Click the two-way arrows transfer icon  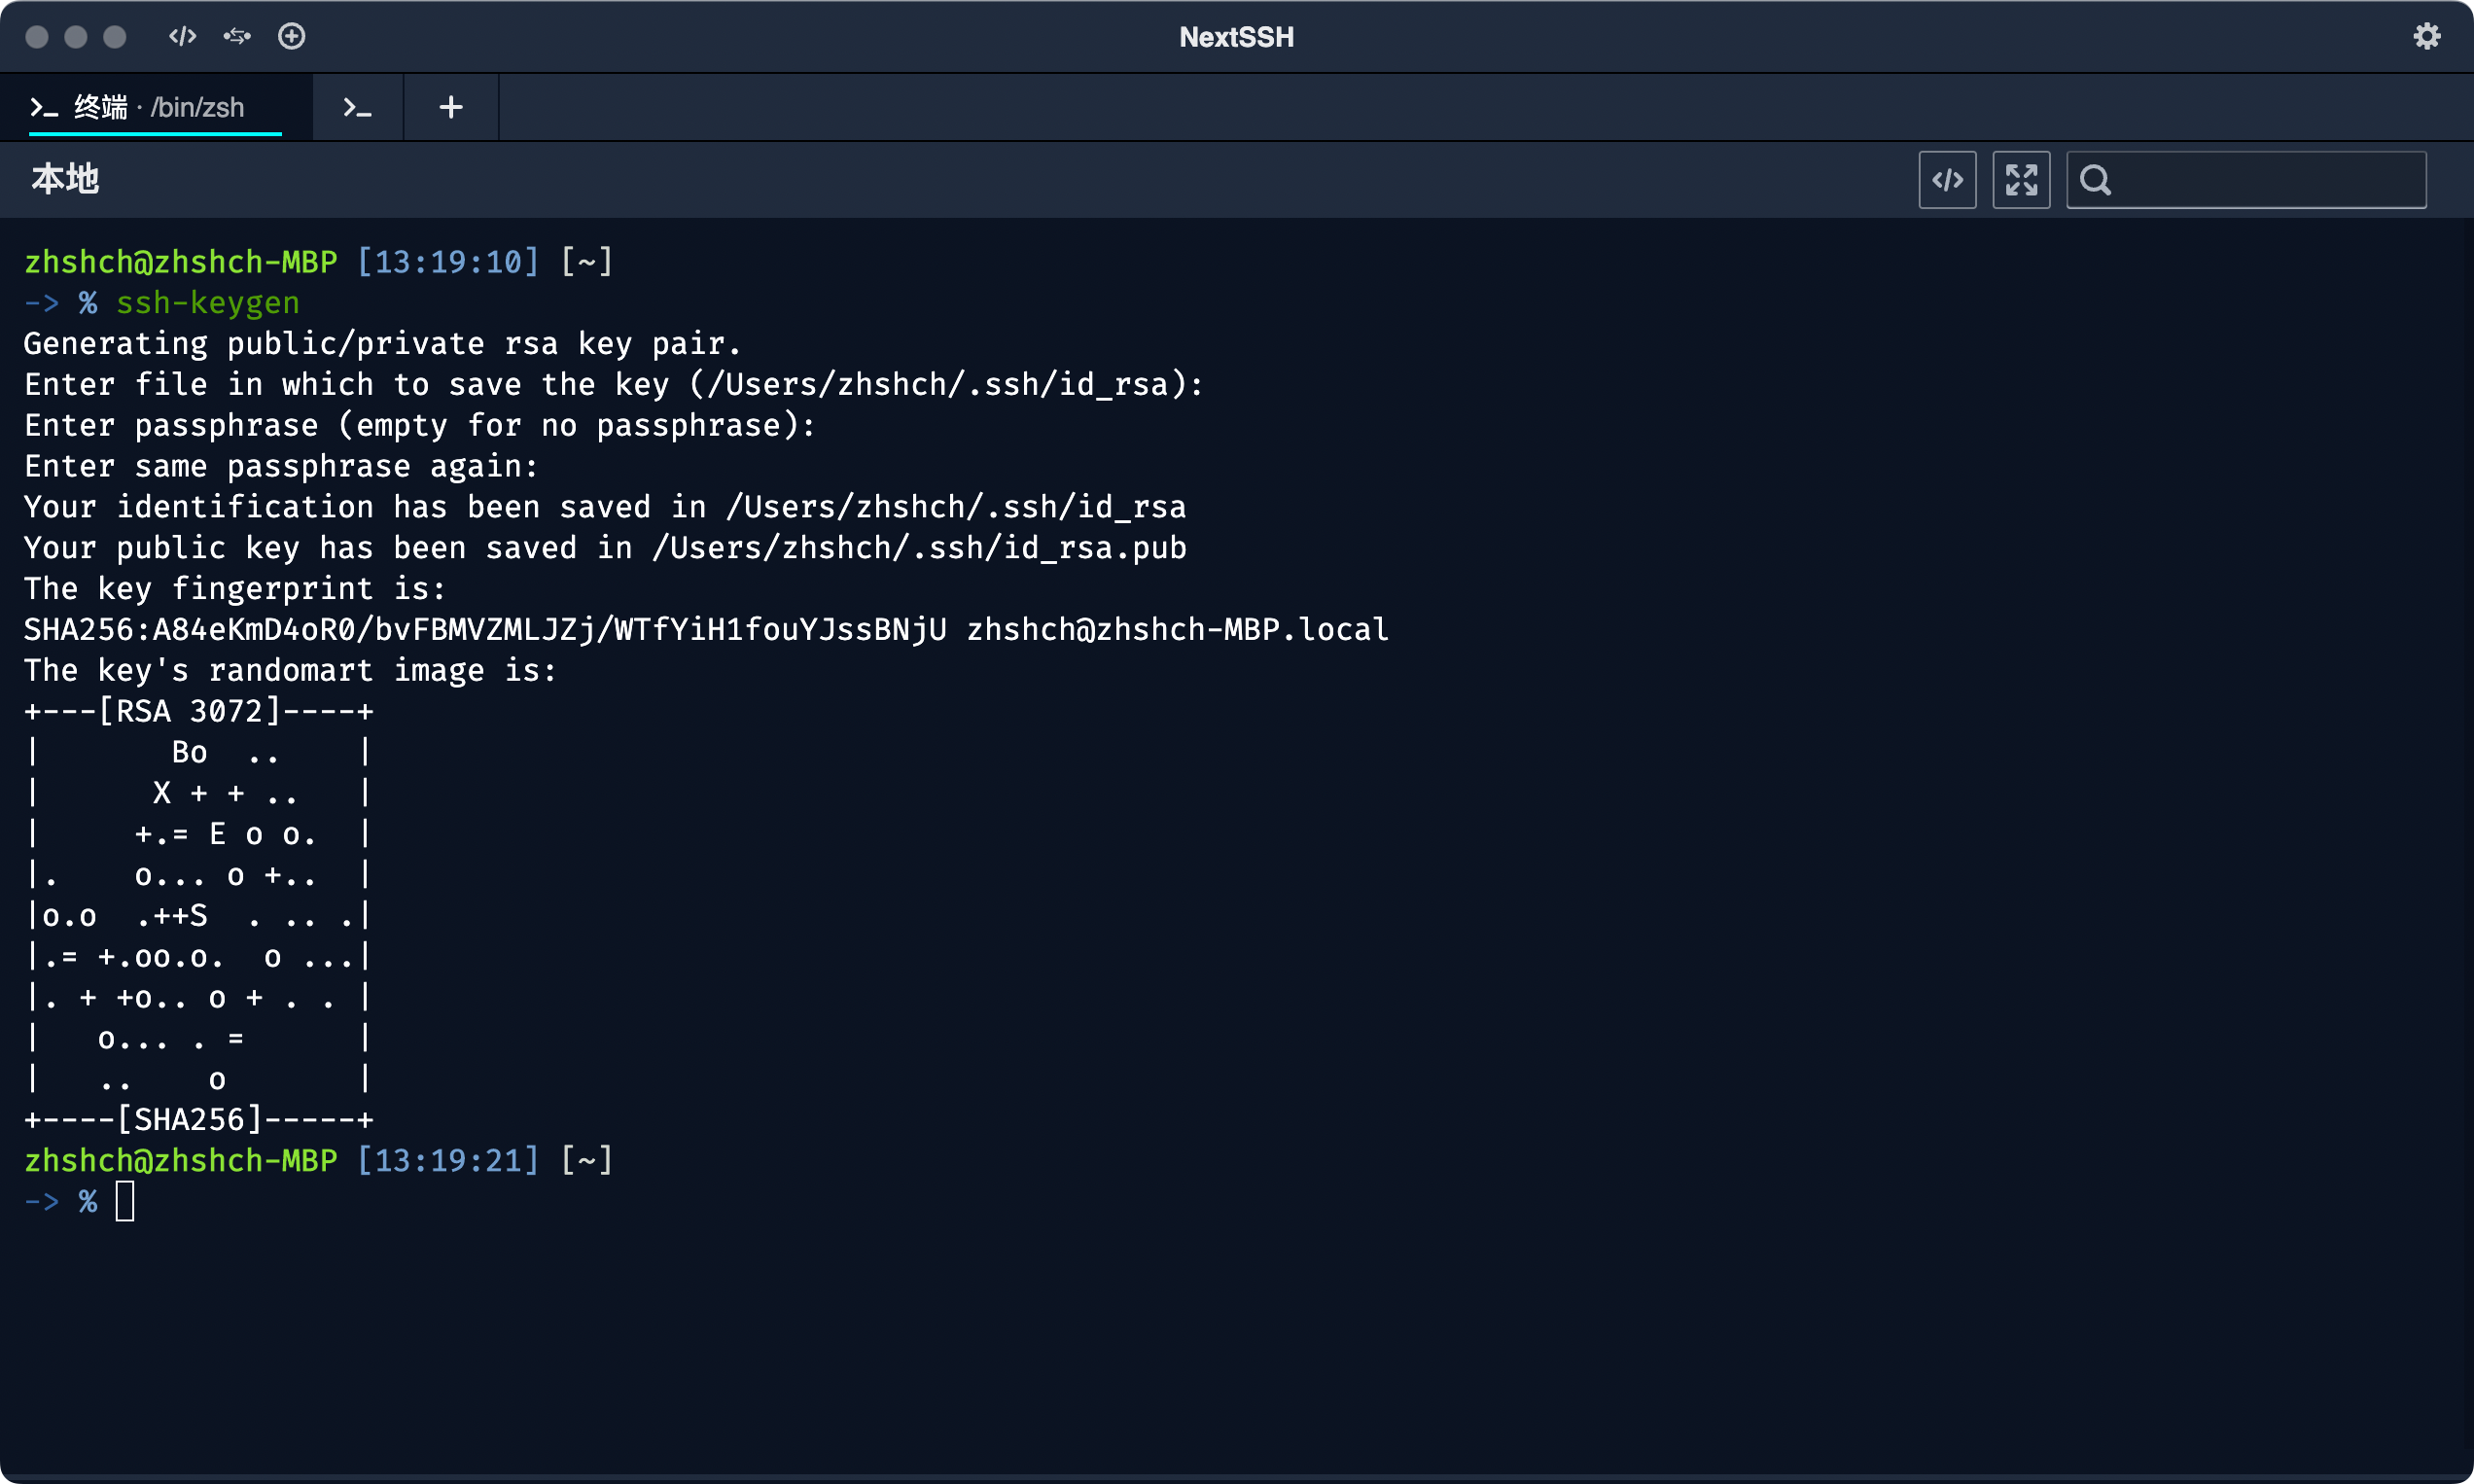(x=237, y=37)
